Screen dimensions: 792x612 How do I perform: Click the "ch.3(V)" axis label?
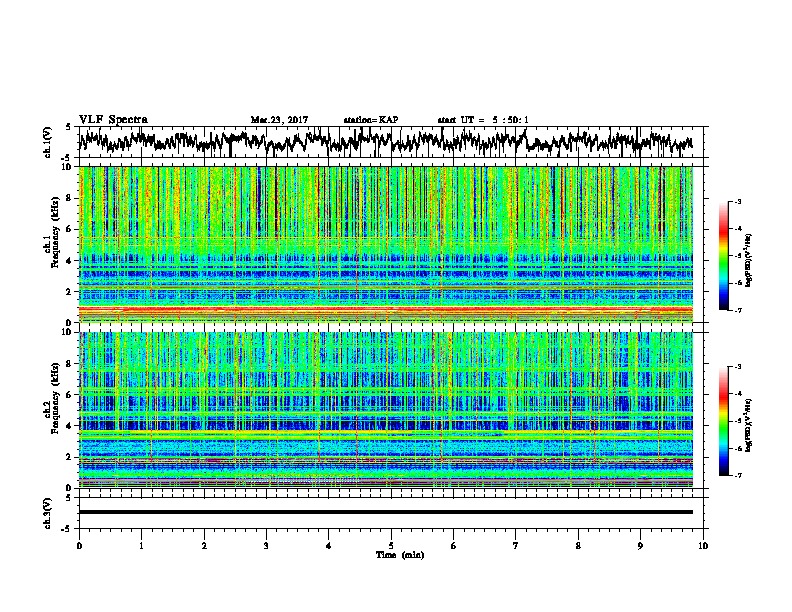pos(47,513)
